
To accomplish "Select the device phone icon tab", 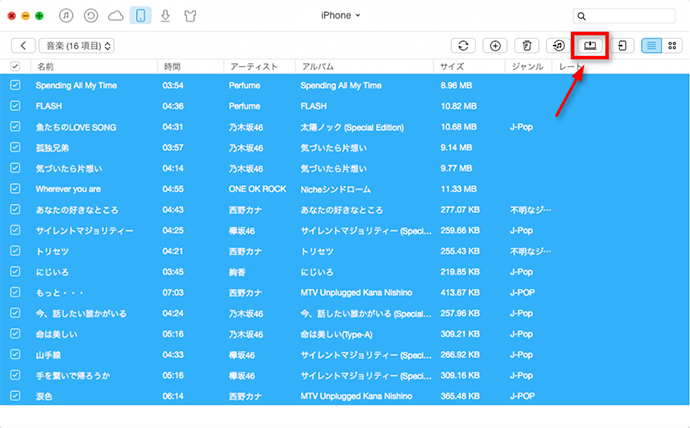I will pyautogui.click(x=140, y=16).
